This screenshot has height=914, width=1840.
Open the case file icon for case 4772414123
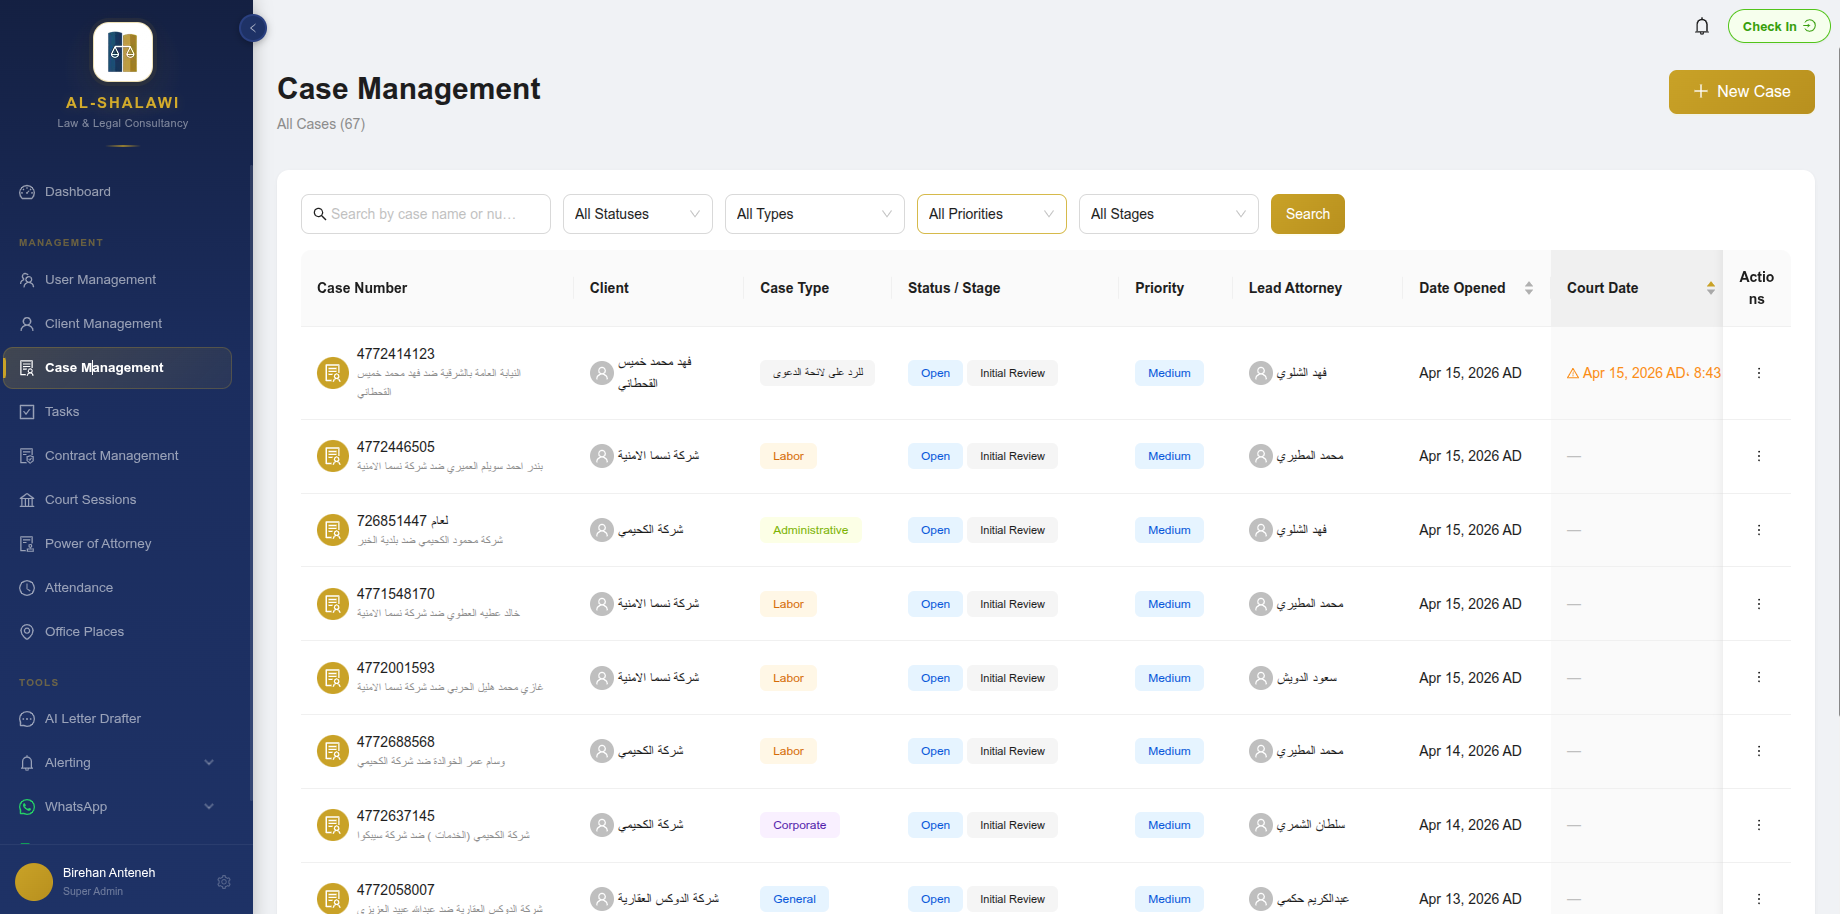pos(332,372)
